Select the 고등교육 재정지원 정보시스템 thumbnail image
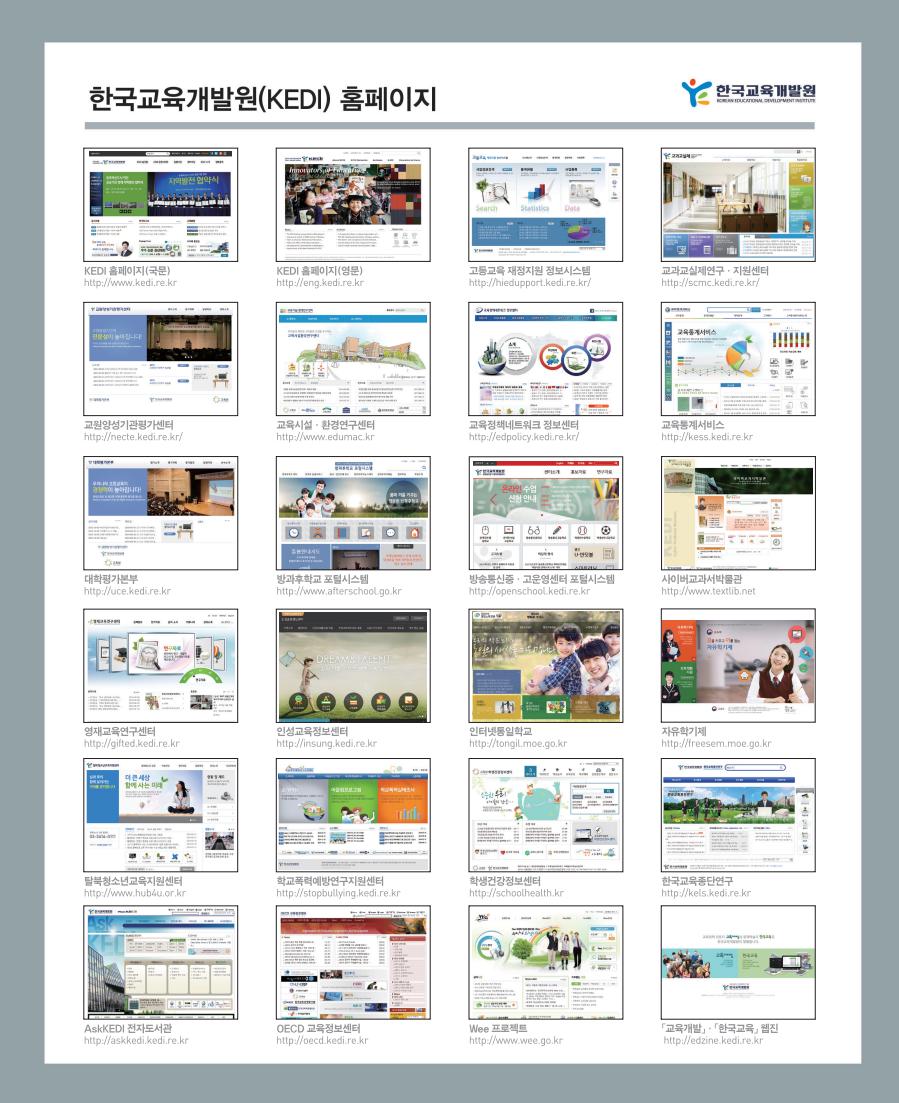Viewport: 899px width, 1103px height. (x=546, y=205)
